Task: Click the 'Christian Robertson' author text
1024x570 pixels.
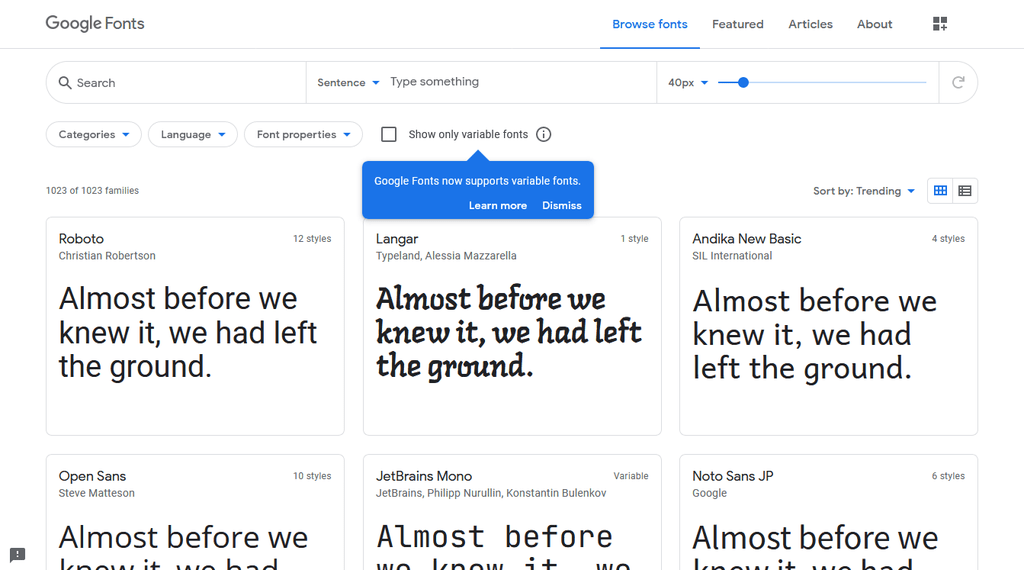Action: click(x=107, y=256)
